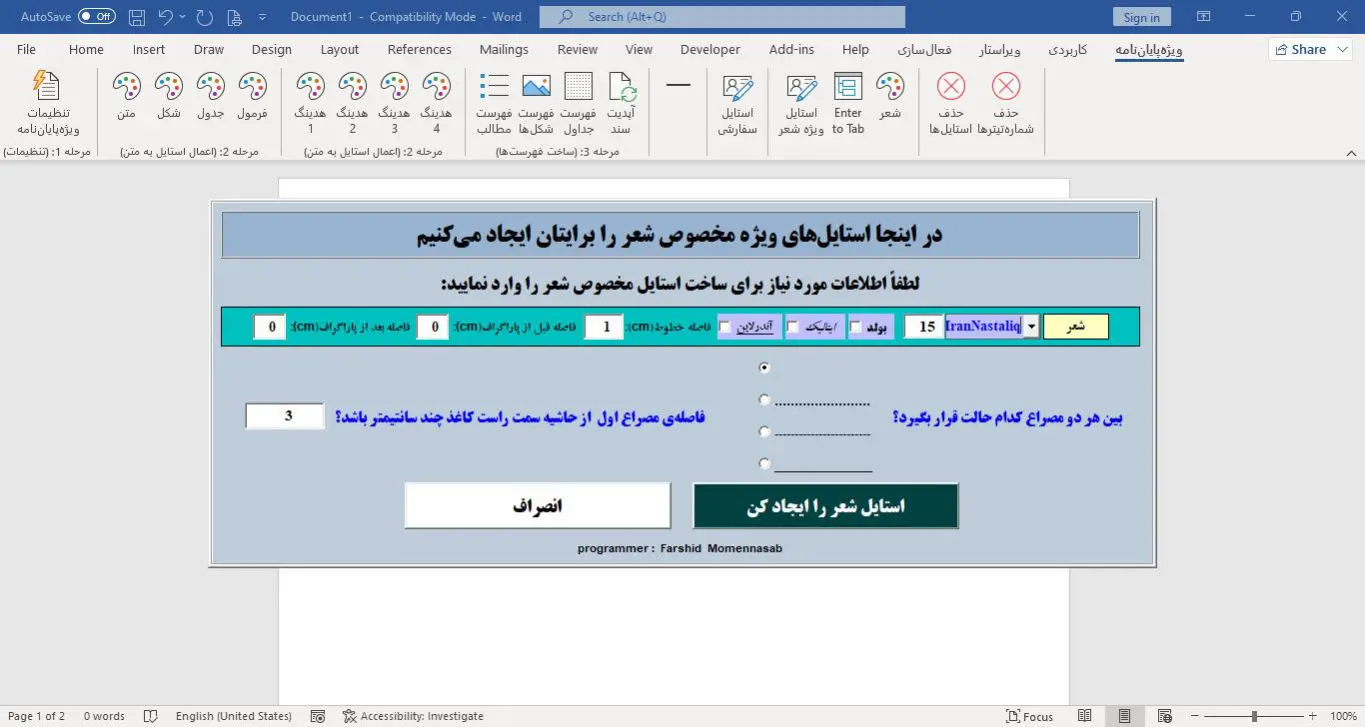The width and height of the screenshot is (1365, 727).
Task: Open the IranNastaliq font dropdown
Action: [1032, 326]
